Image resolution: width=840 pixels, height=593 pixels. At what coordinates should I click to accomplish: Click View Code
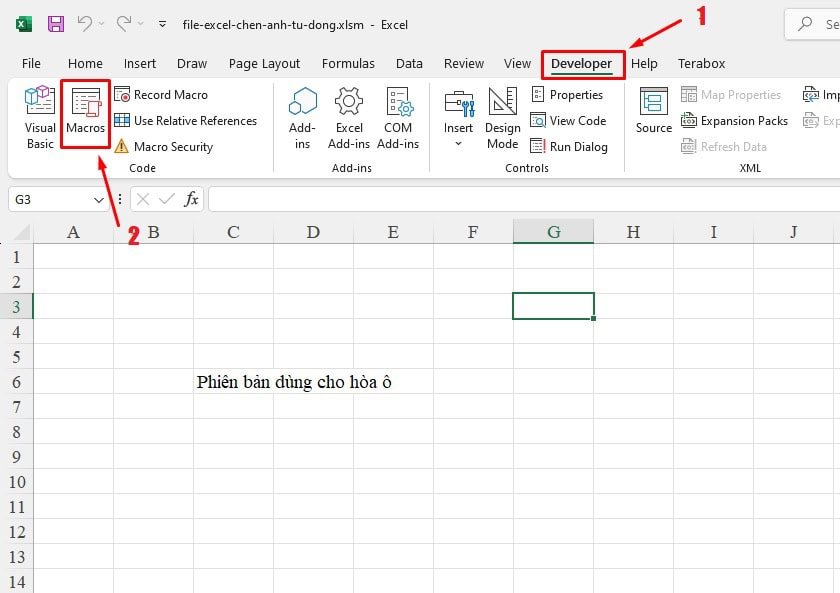click(568, 121)
